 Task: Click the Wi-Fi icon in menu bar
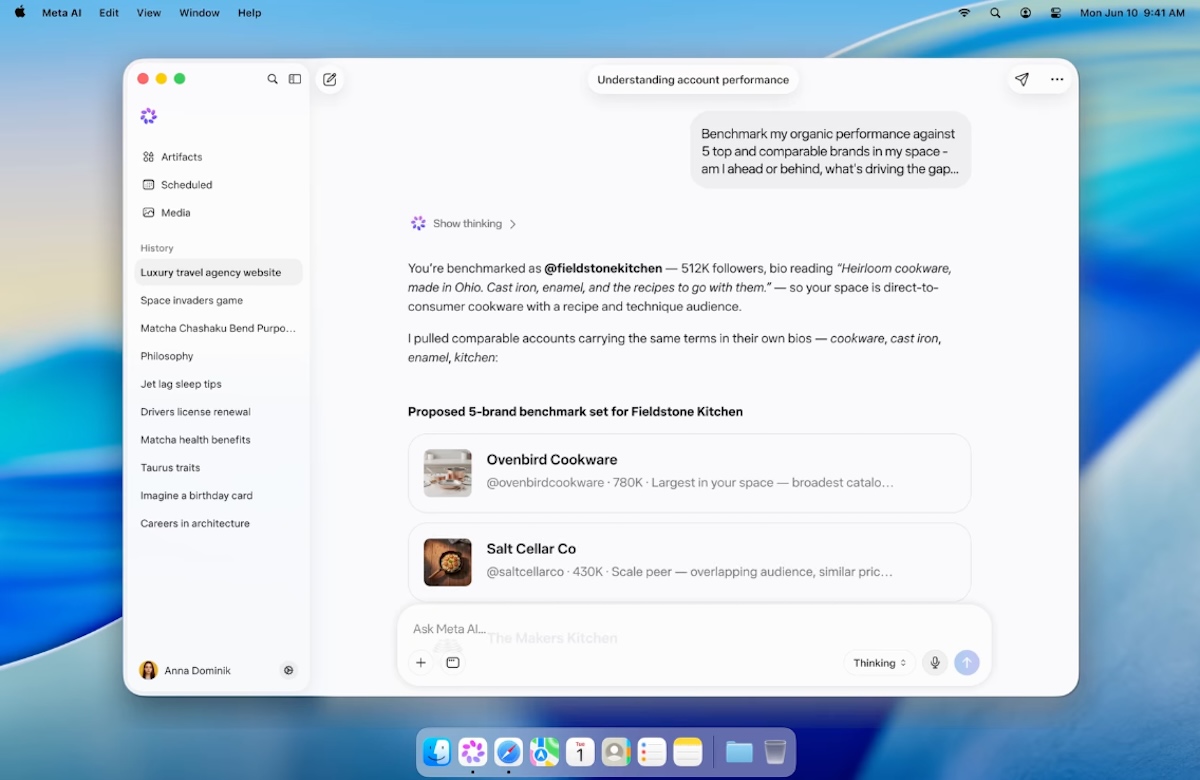964,13
